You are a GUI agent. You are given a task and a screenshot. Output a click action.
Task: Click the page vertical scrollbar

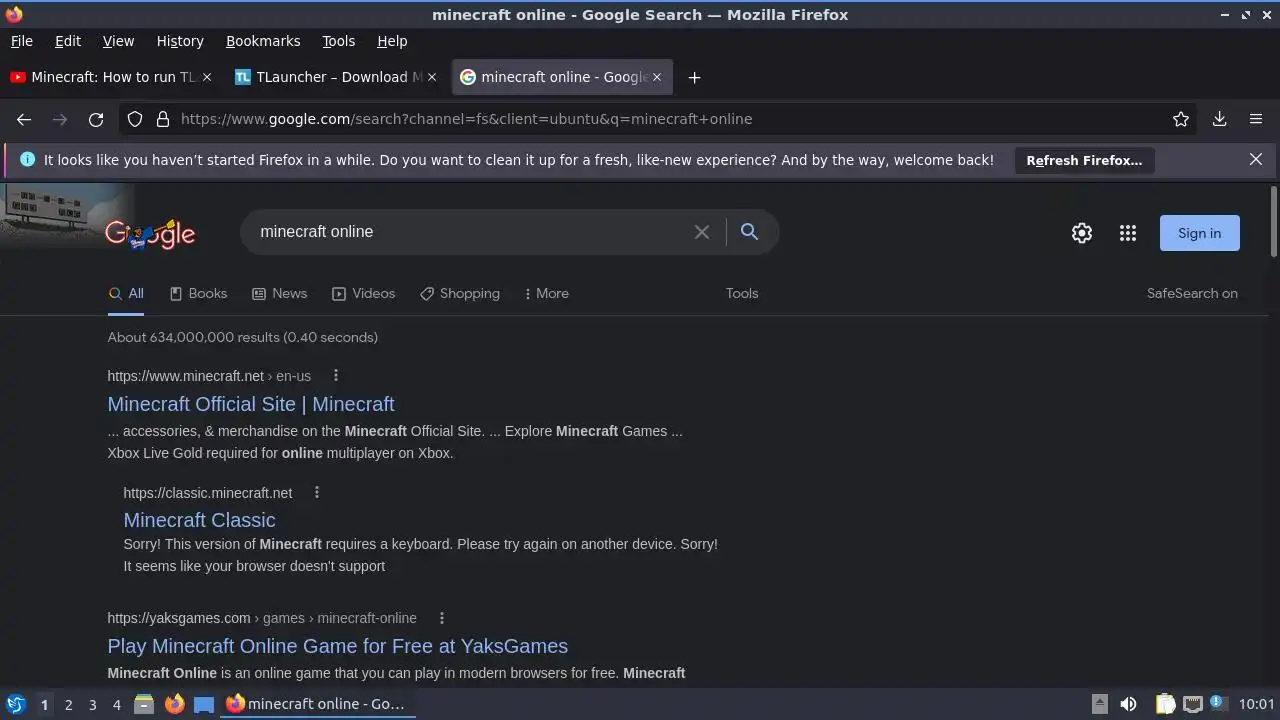coord(1273,221)
